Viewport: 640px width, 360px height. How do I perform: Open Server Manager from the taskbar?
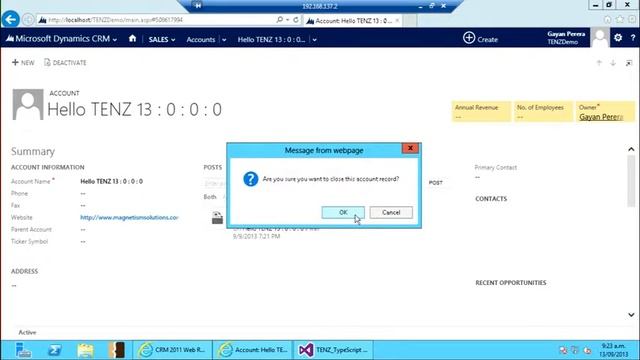click(x=23, y=350)
